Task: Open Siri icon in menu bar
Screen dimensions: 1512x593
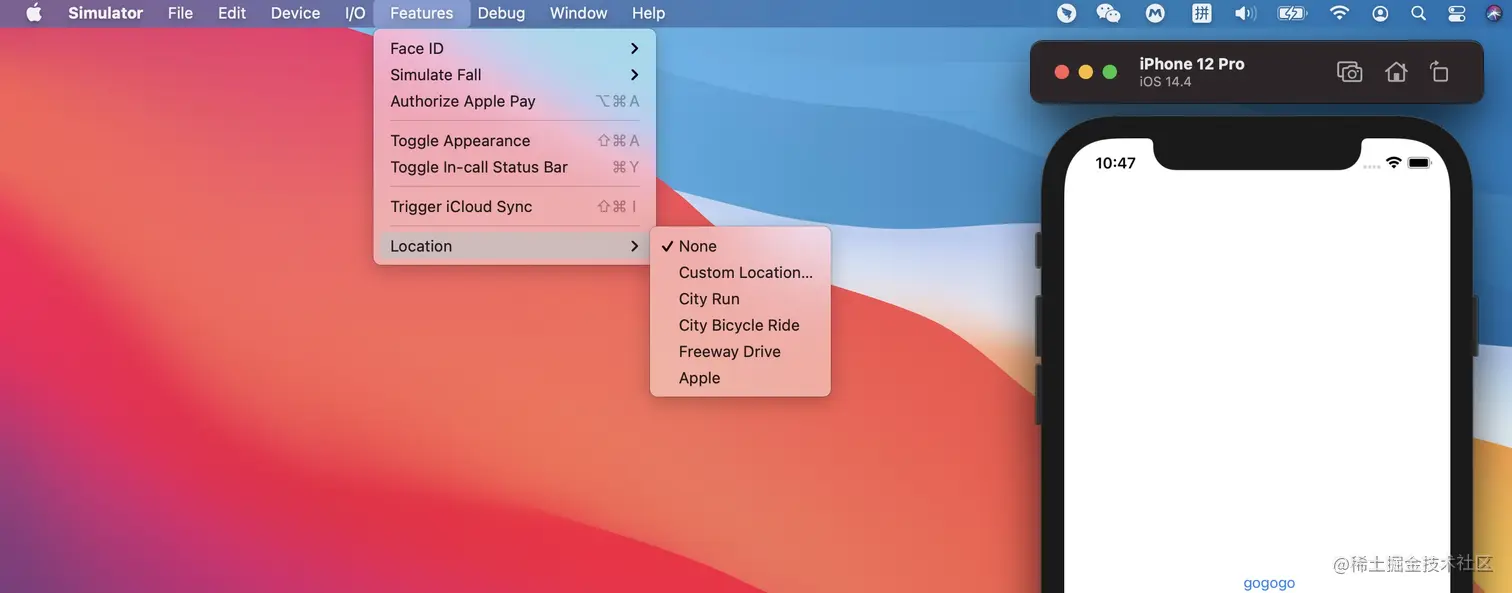Action: [x=1494, y=13]
